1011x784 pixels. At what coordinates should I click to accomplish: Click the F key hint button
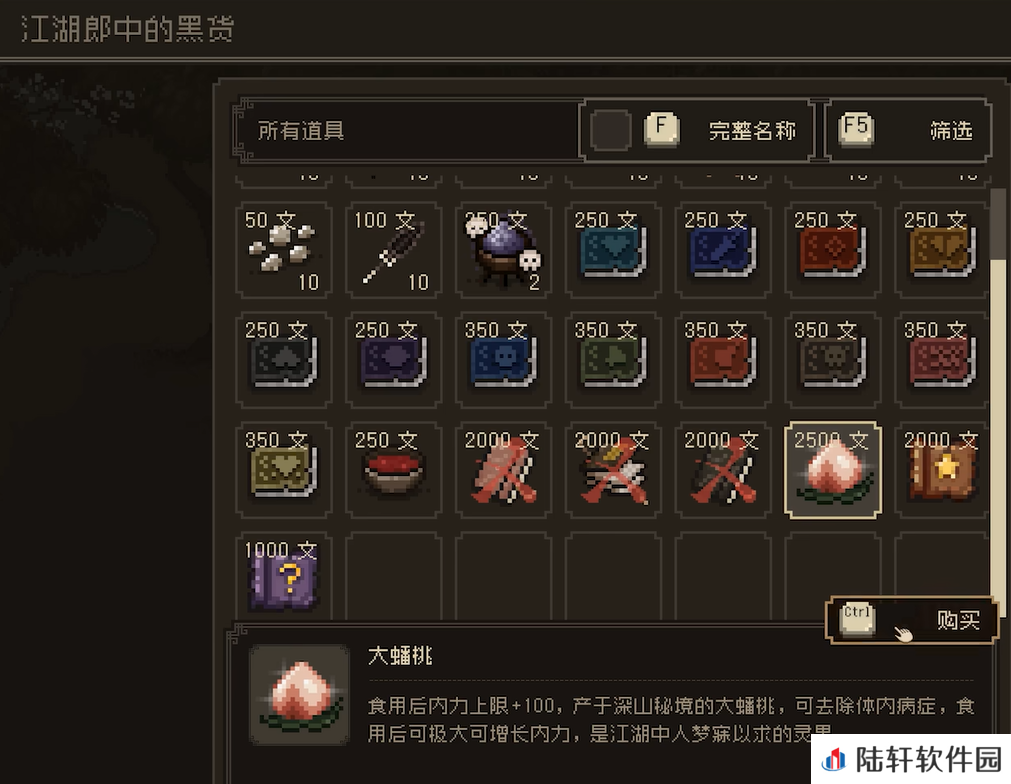pos(661,128)
